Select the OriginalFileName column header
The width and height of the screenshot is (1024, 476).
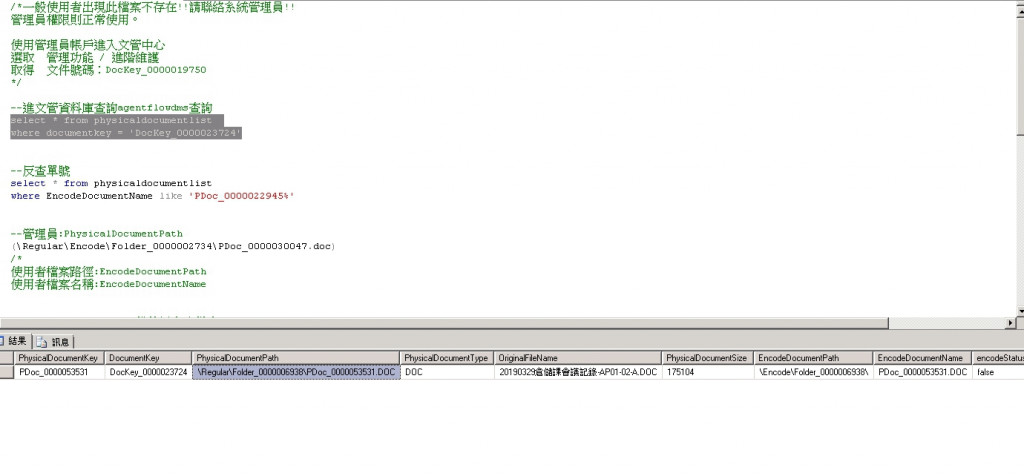tap(578, 358)
